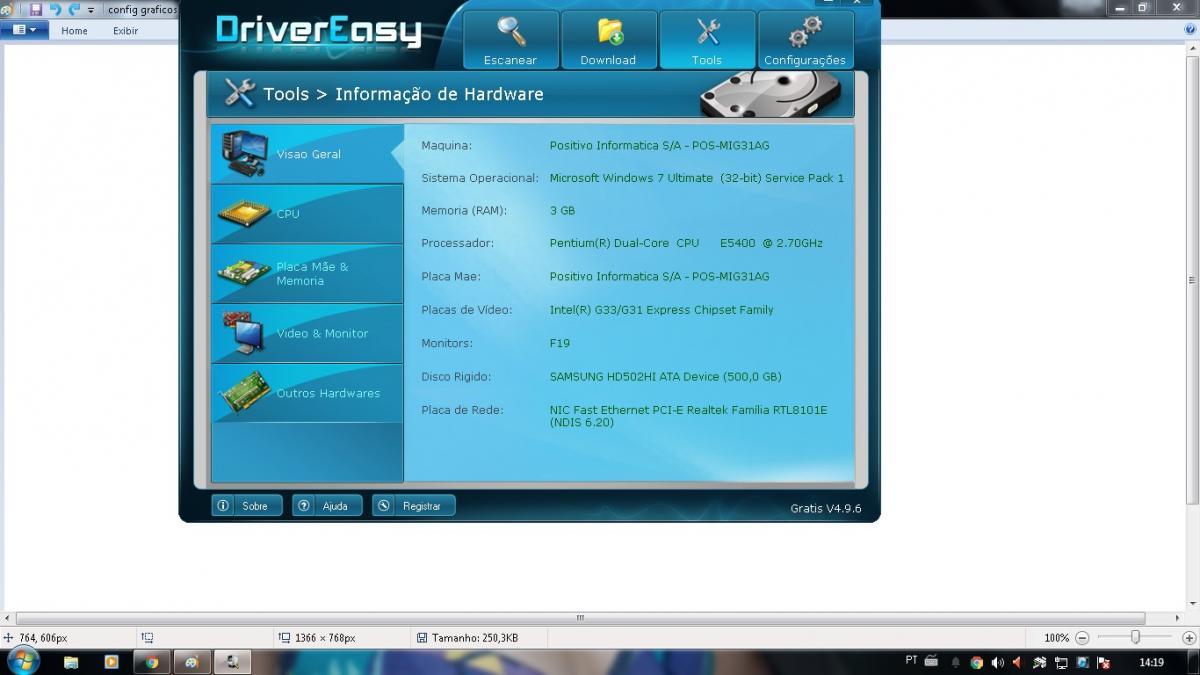This screenshot has width=1200, height=675.
Task: Click the Paint zoom out minus button
Action: click(1082, 637)
